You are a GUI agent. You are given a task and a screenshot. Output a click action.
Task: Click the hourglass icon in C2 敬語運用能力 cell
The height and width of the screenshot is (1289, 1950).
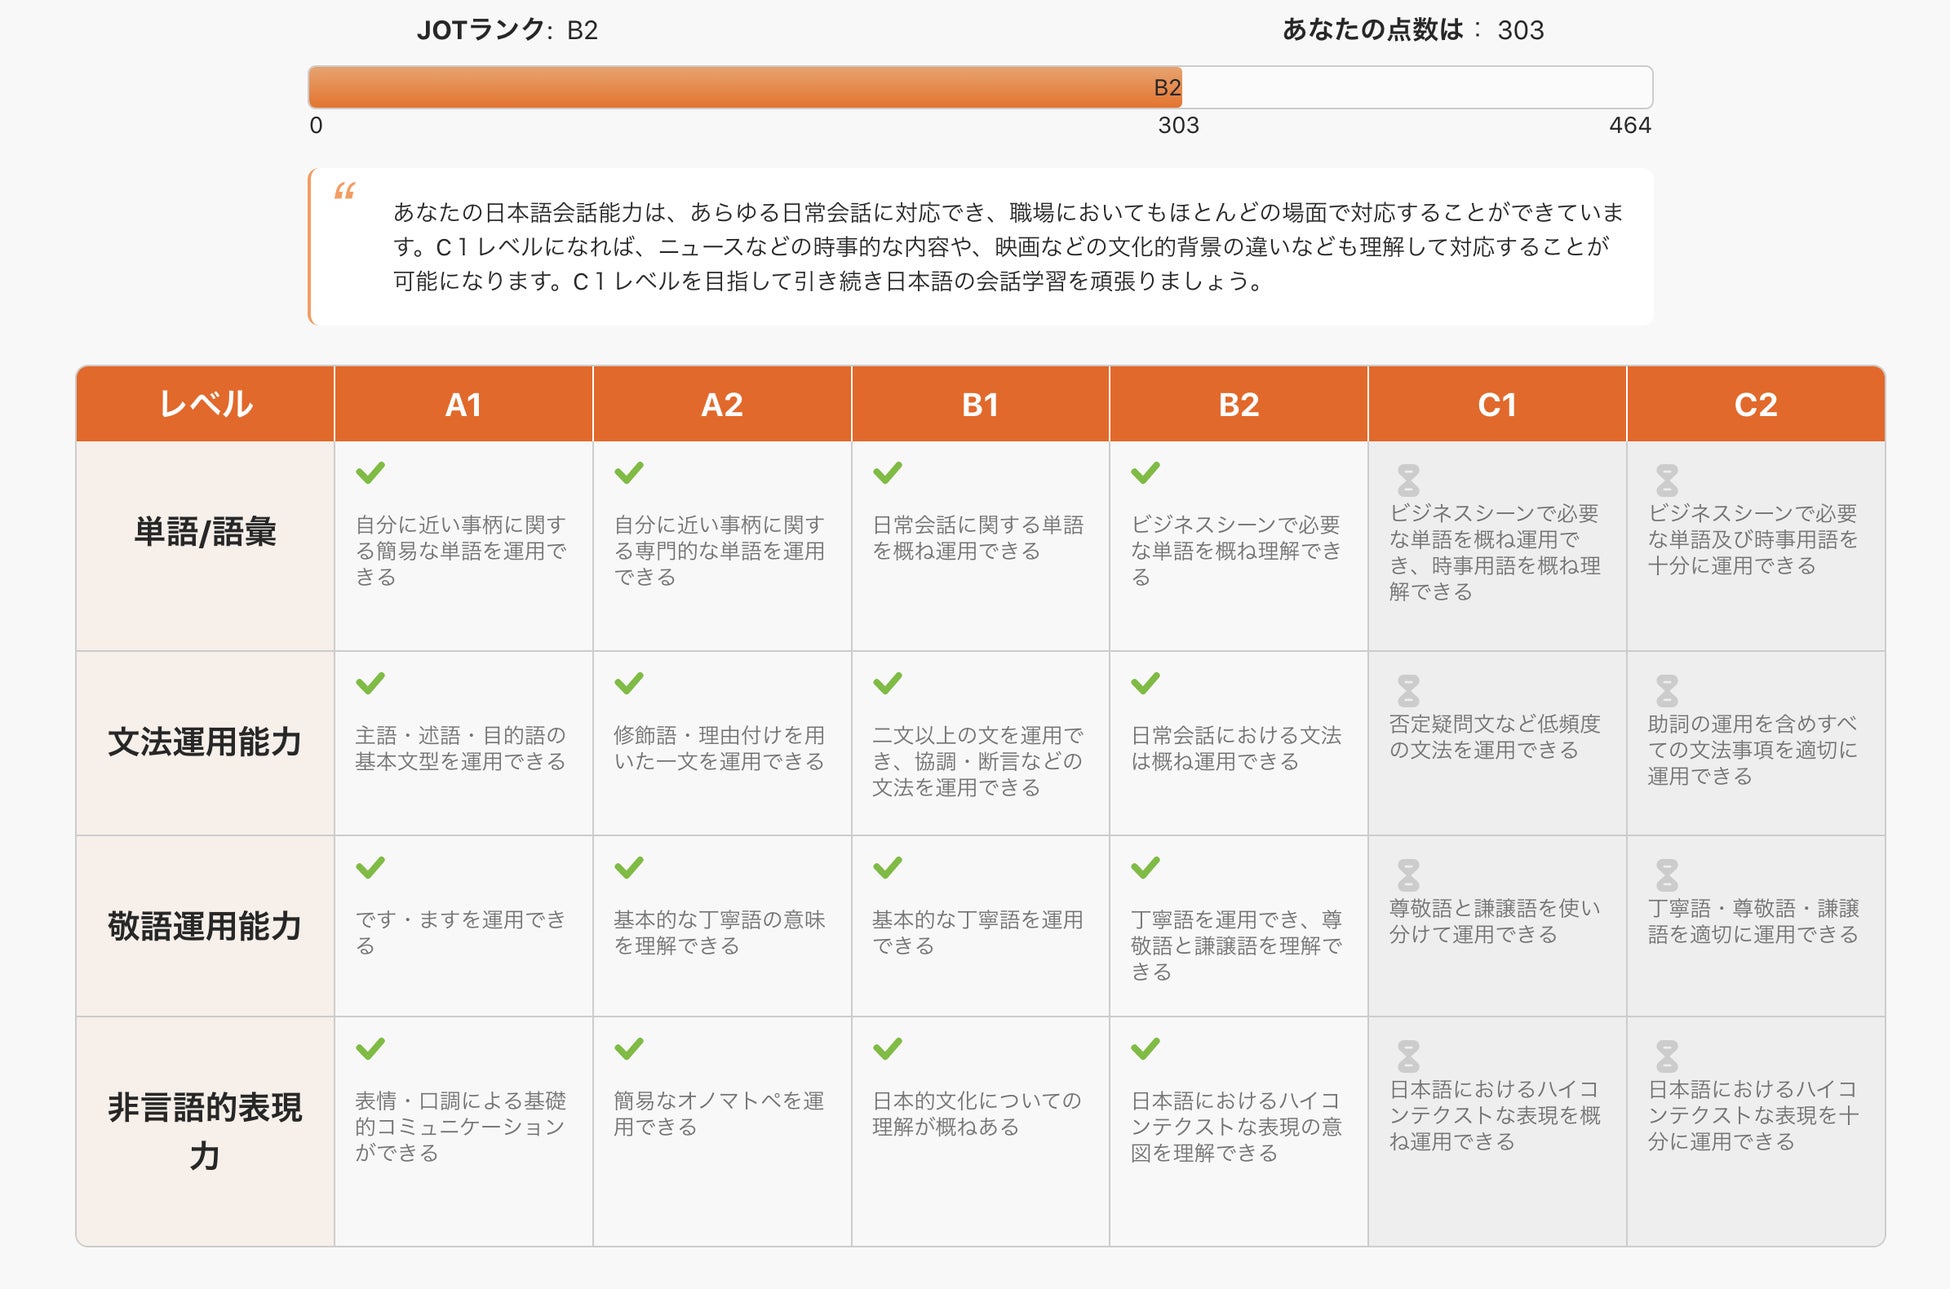click(1666, 876)
